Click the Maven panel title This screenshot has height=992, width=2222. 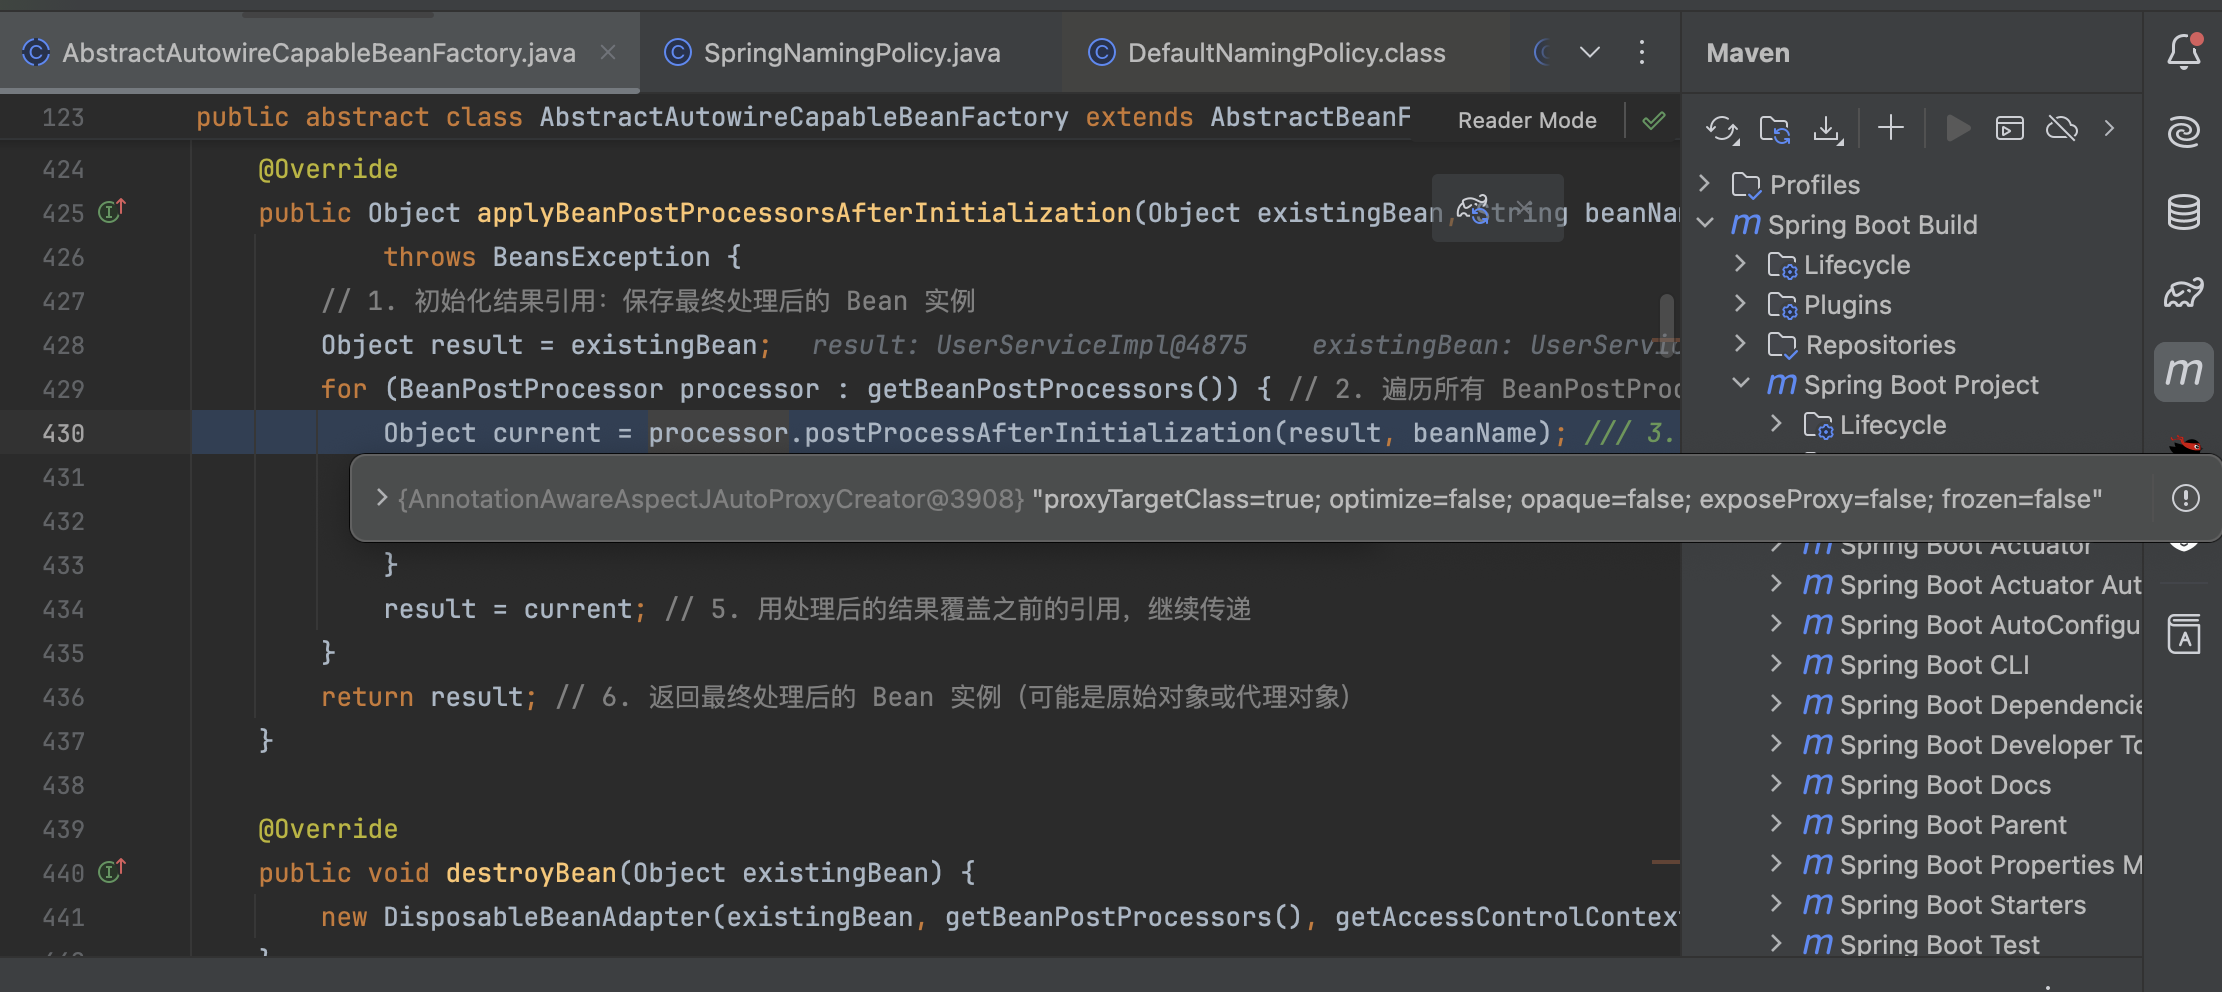click(x=1747, y=53)
